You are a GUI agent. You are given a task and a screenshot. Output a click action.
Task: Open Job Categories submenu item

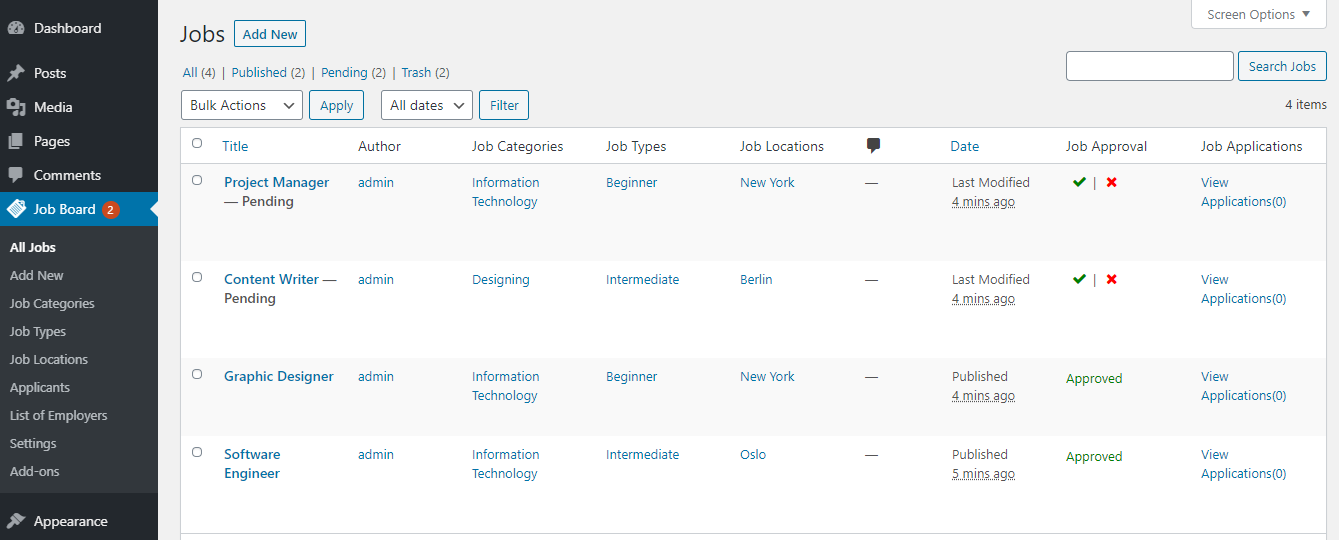tap(52, 303)
